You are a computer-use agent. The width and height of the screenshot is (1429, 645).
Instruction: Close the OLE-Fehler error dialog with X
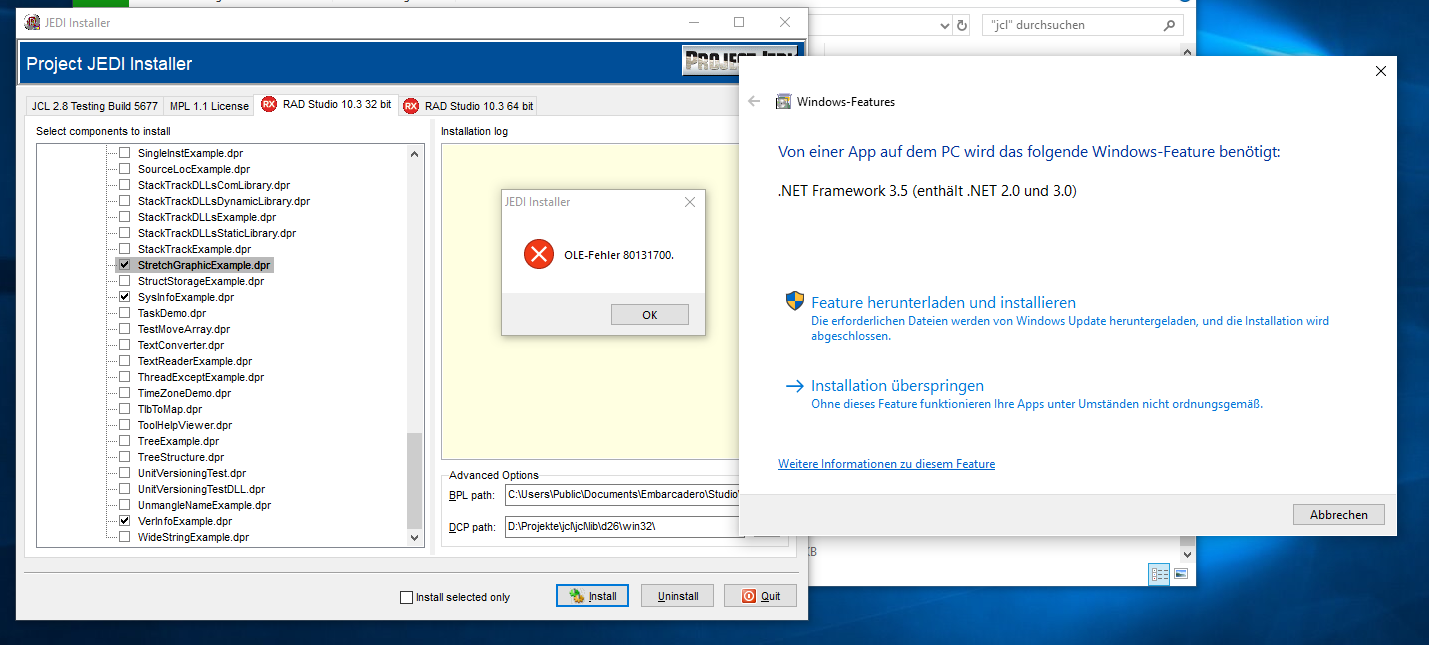(689, 202)
